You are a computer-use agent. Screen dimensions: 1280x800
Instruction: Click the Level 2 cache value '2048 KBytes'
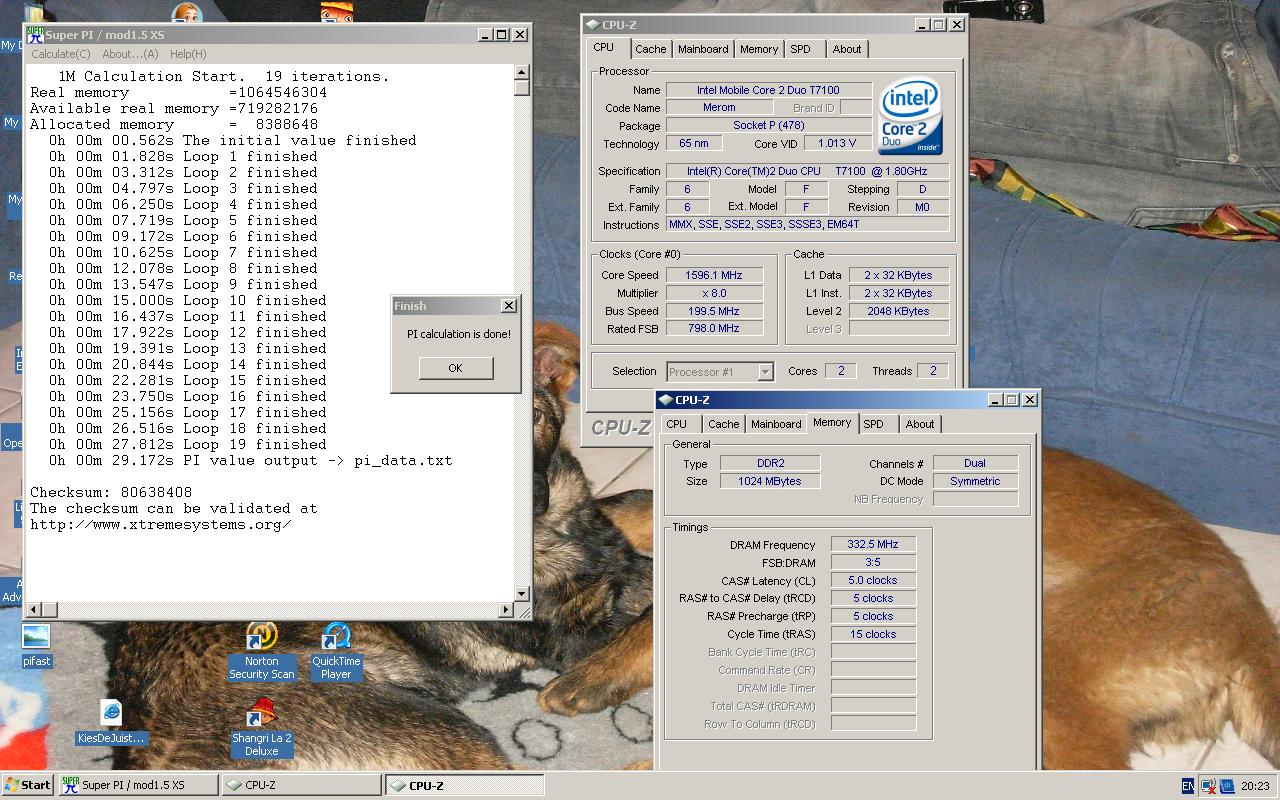(x=899, y=311)
